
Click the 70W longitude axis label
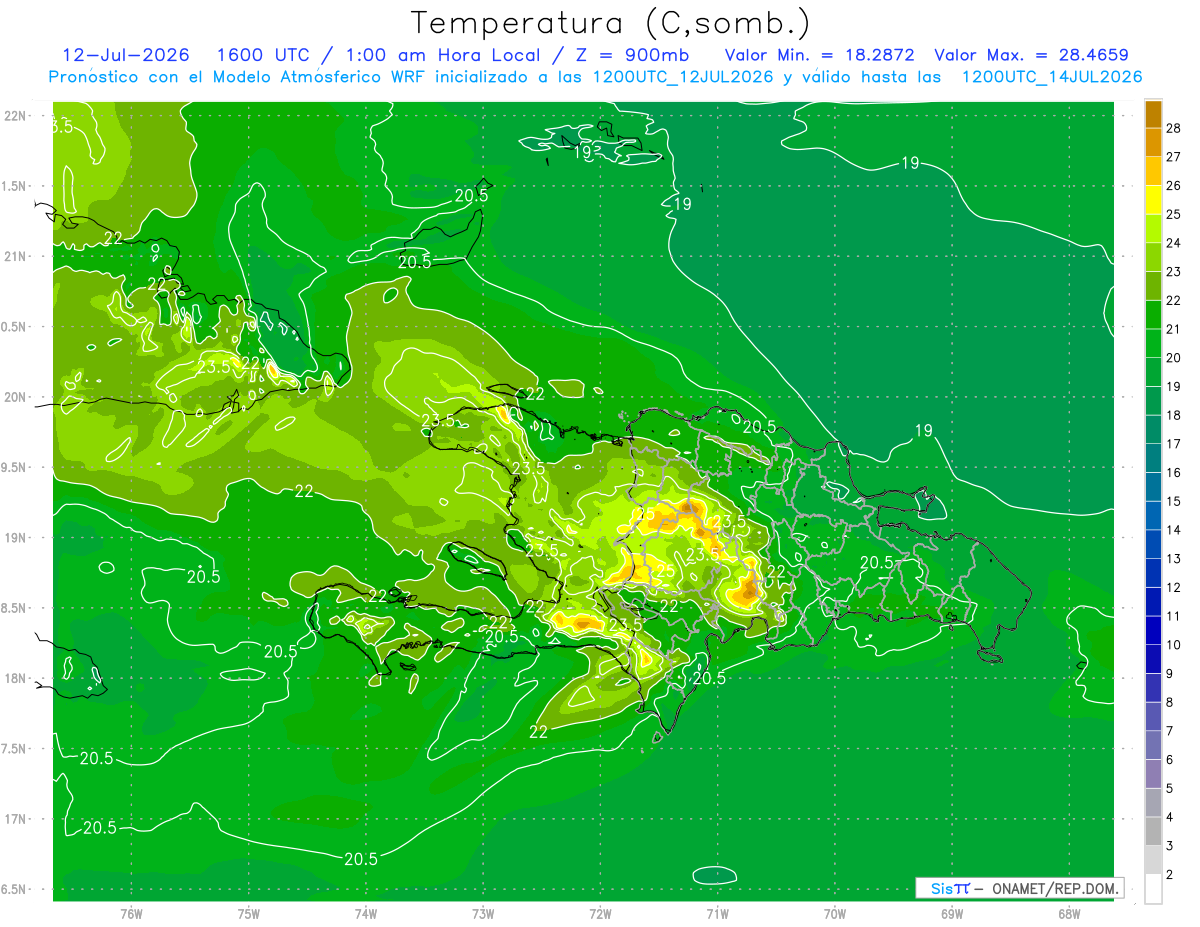point(835,913)
